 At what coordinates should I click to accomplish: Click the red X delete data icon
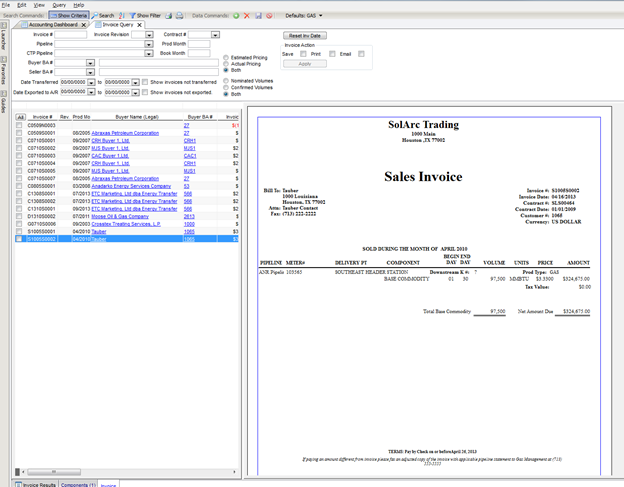point(248,16)
